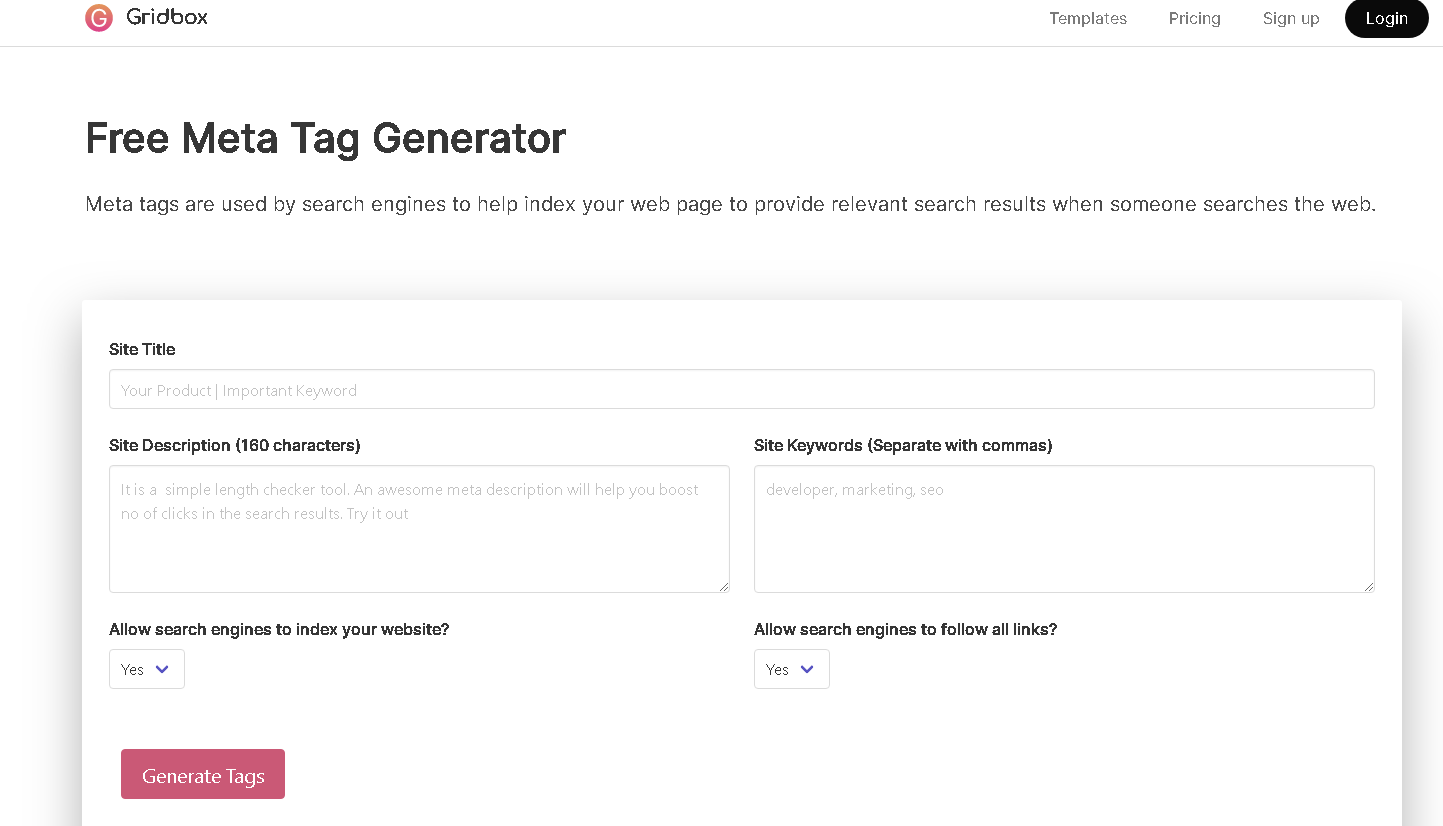1443x826 pixels.
Task: Go to the Pricing page
Action: [1194, 19]
